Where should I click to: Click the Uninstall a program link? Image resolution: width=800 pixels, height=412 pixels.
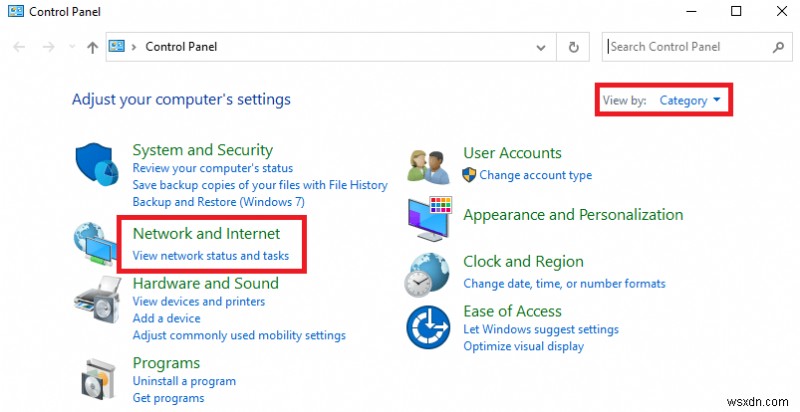click(184, 381)
